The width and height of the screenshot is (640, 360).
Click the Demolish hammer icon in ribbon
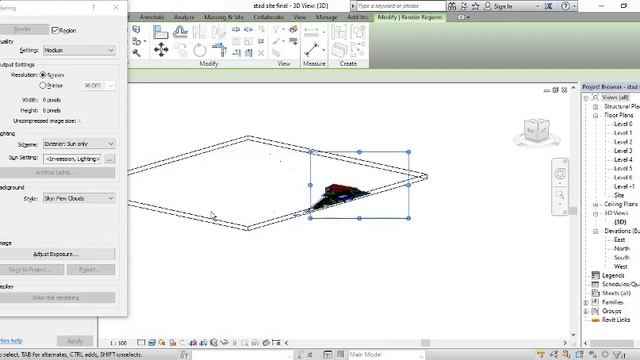[x=136, y=53]
